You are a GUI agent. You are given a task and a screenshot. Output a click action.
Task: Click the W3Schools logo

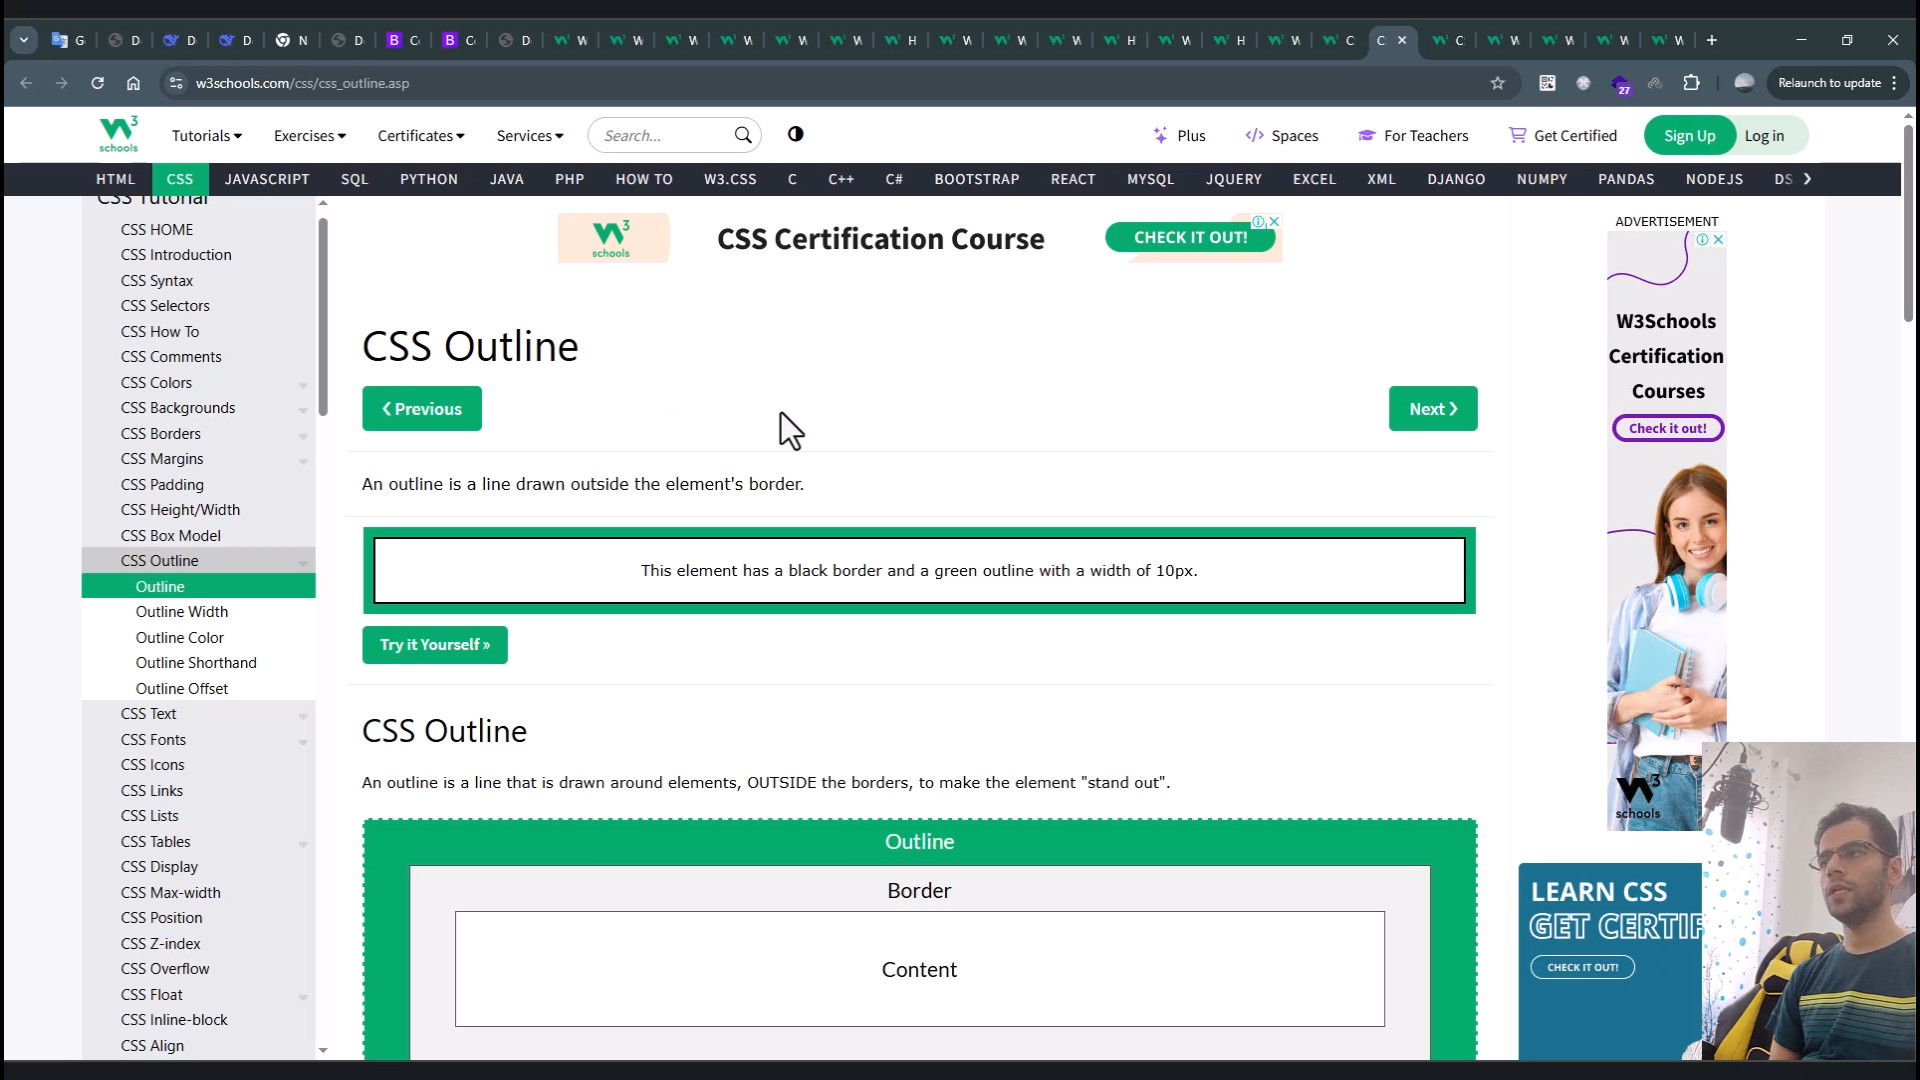click(117, 134)
